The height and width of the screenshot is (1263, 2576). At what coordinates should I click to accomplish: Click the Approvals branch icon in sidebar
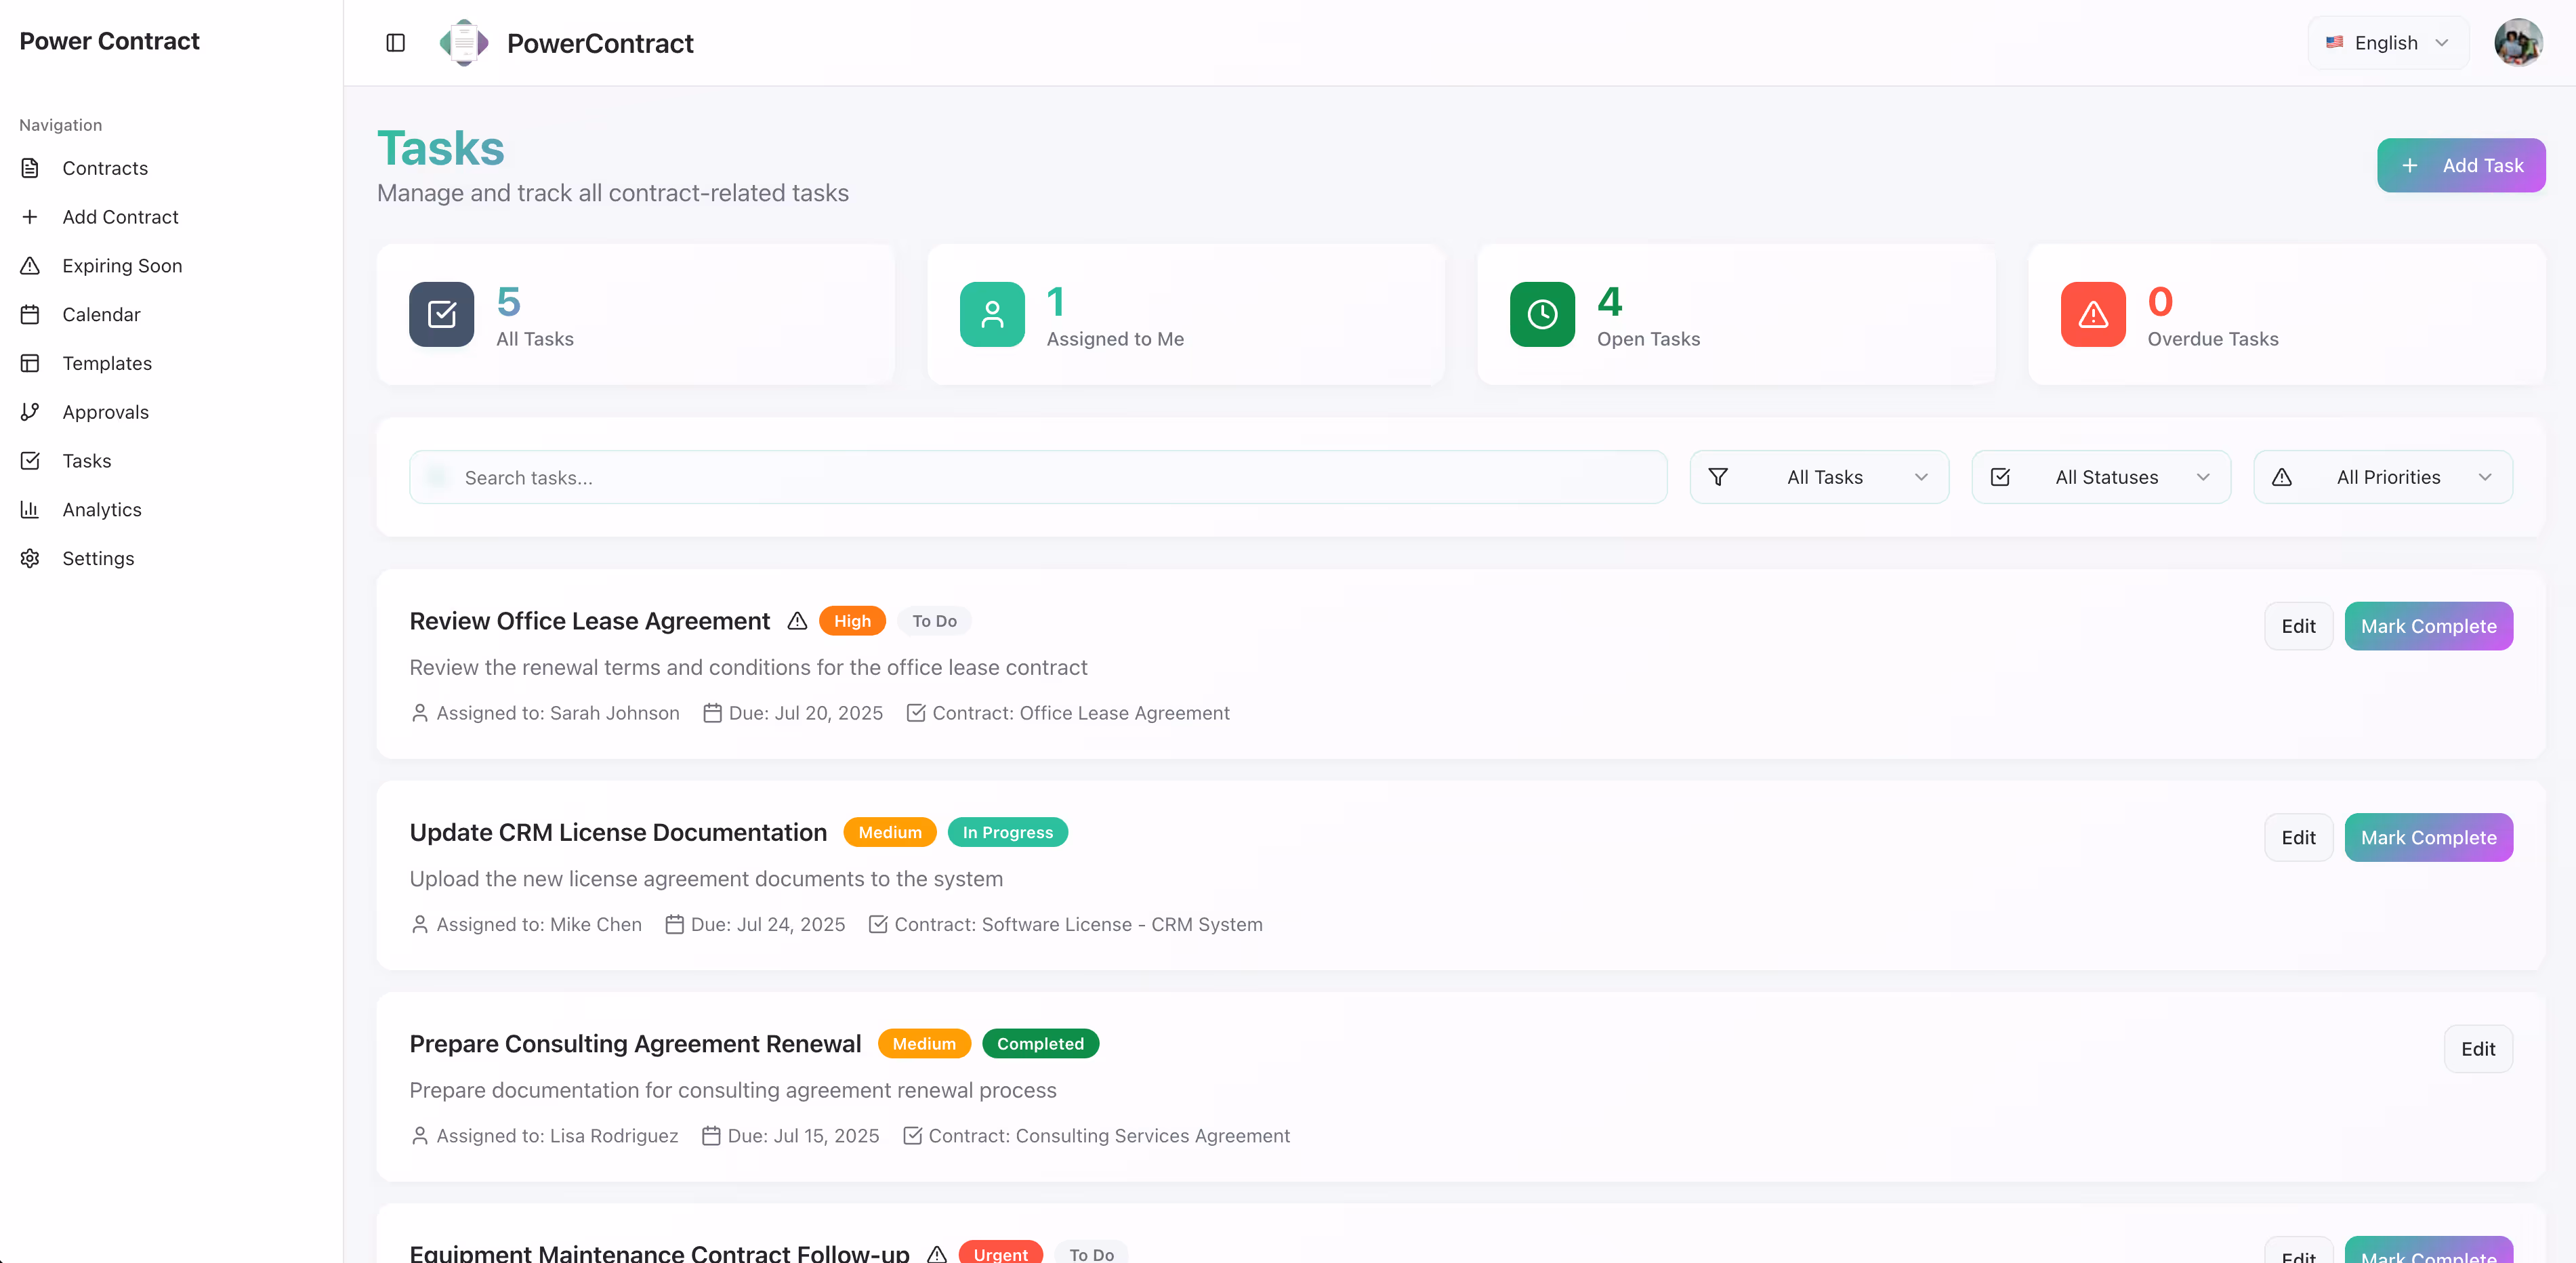tap(30, 412)
